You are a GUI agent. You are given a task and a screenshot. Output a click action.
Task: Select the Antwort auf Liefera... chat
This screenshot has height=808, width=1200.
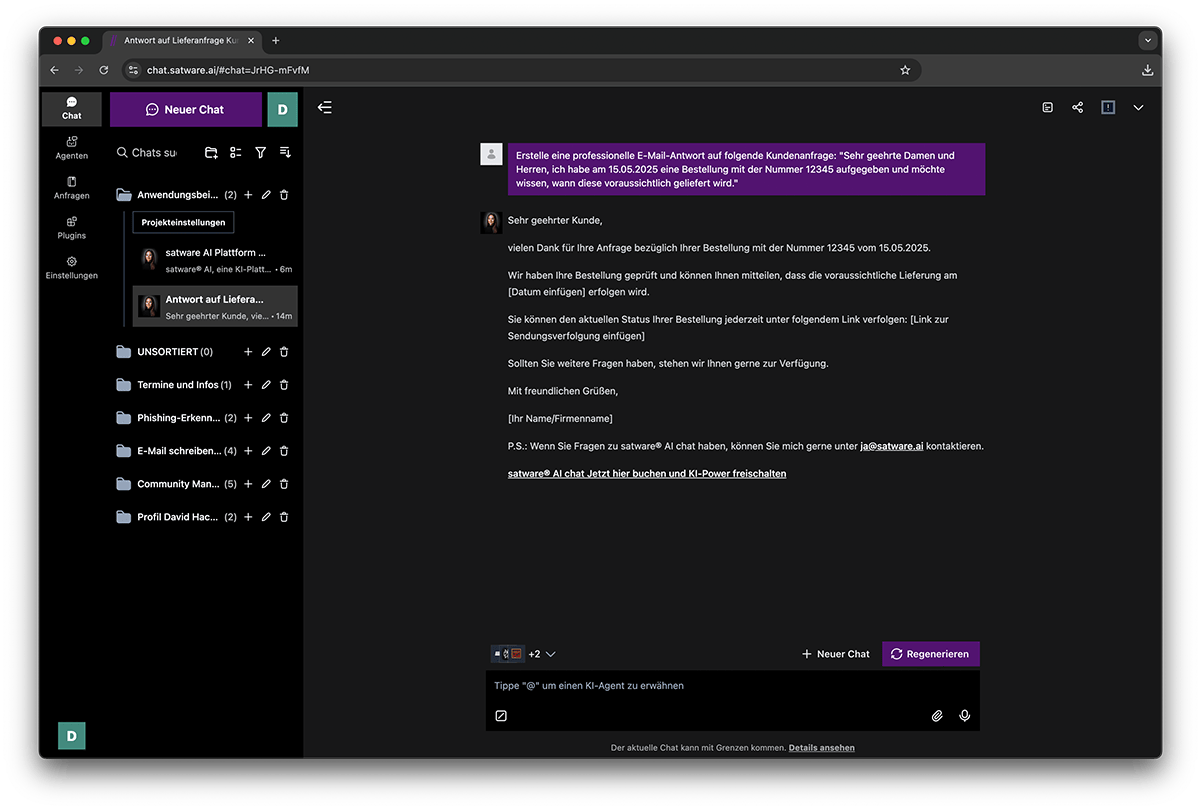point(216,306)
